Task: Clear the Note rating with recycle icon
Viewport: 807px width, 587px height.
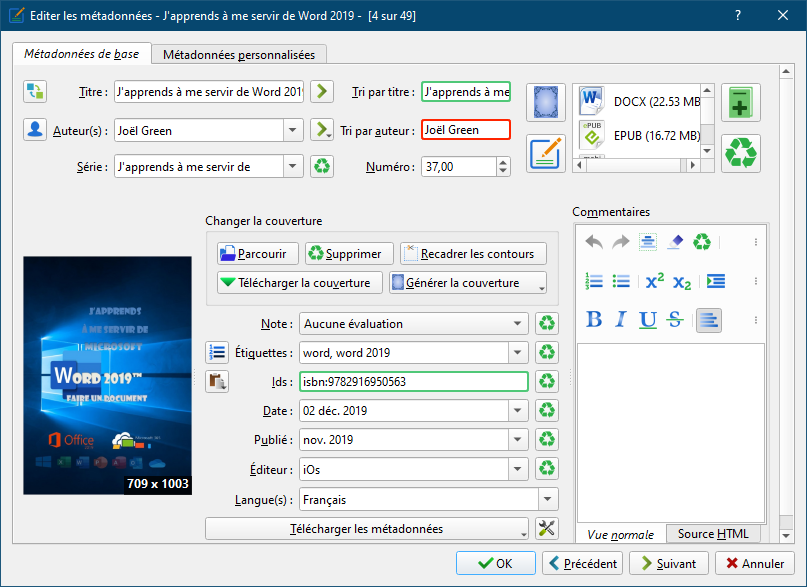Action: (547, 324)
